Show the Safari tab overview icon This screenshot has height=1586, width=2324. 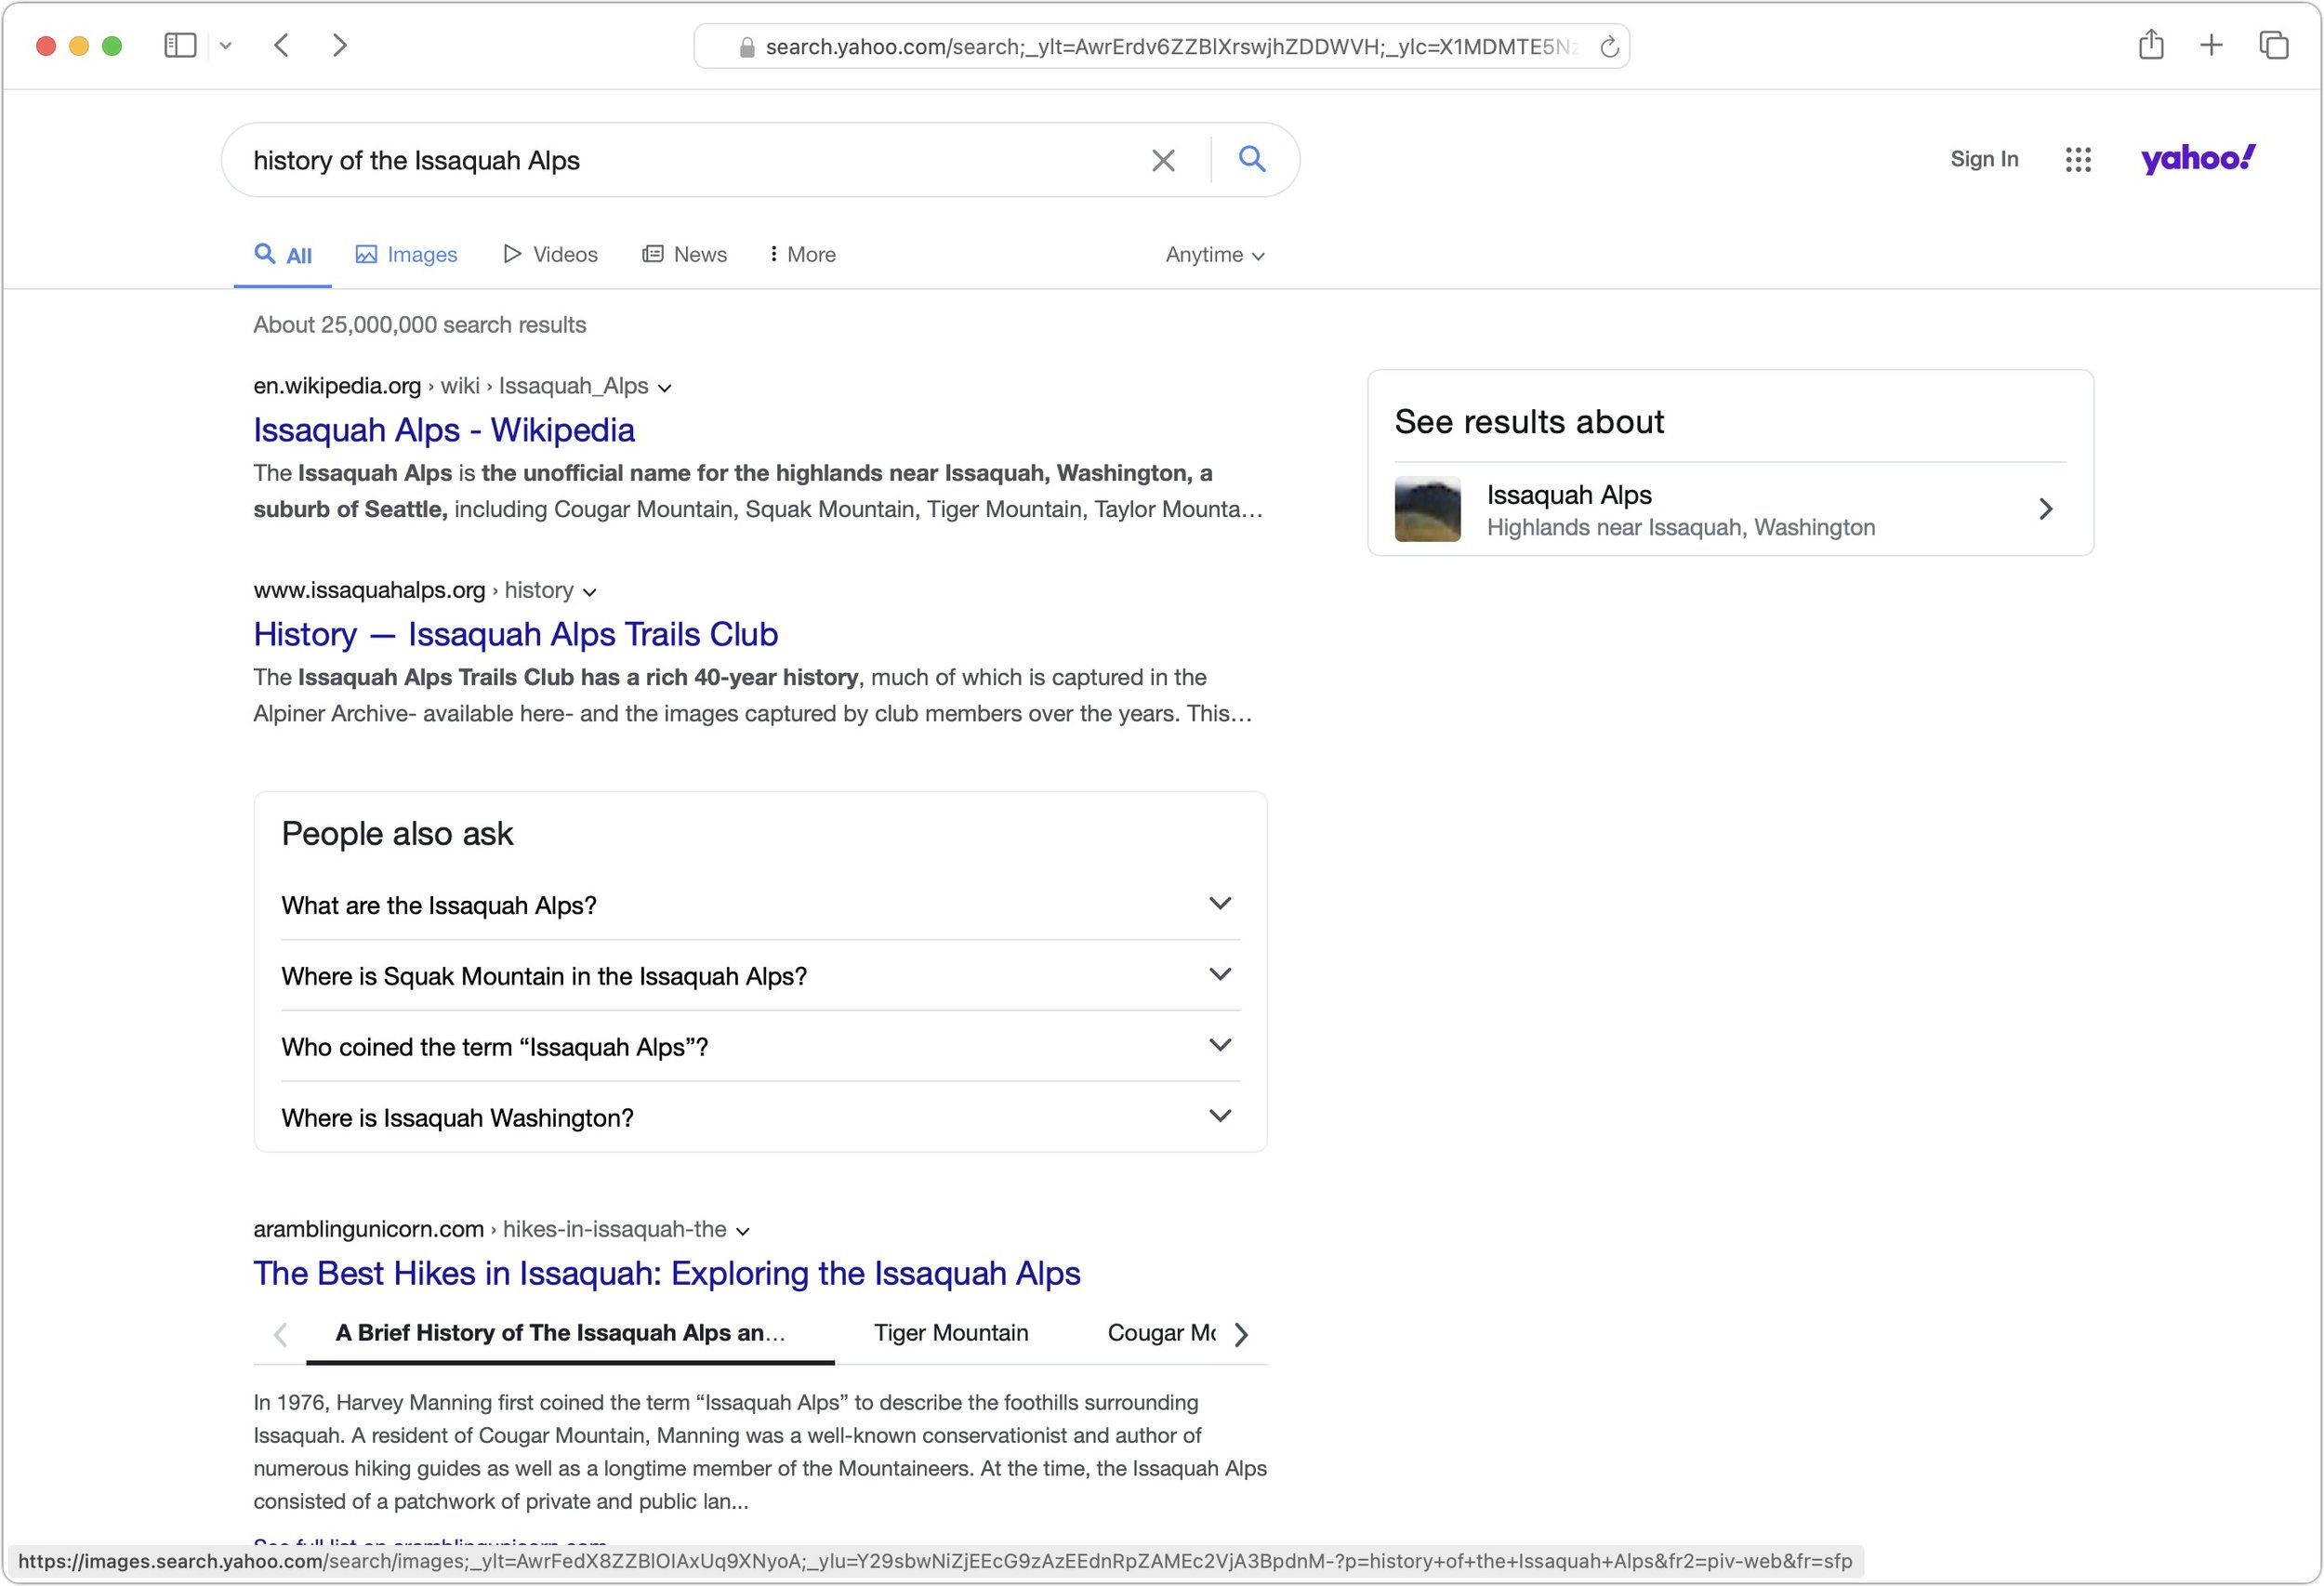[x=2273, y=45]
